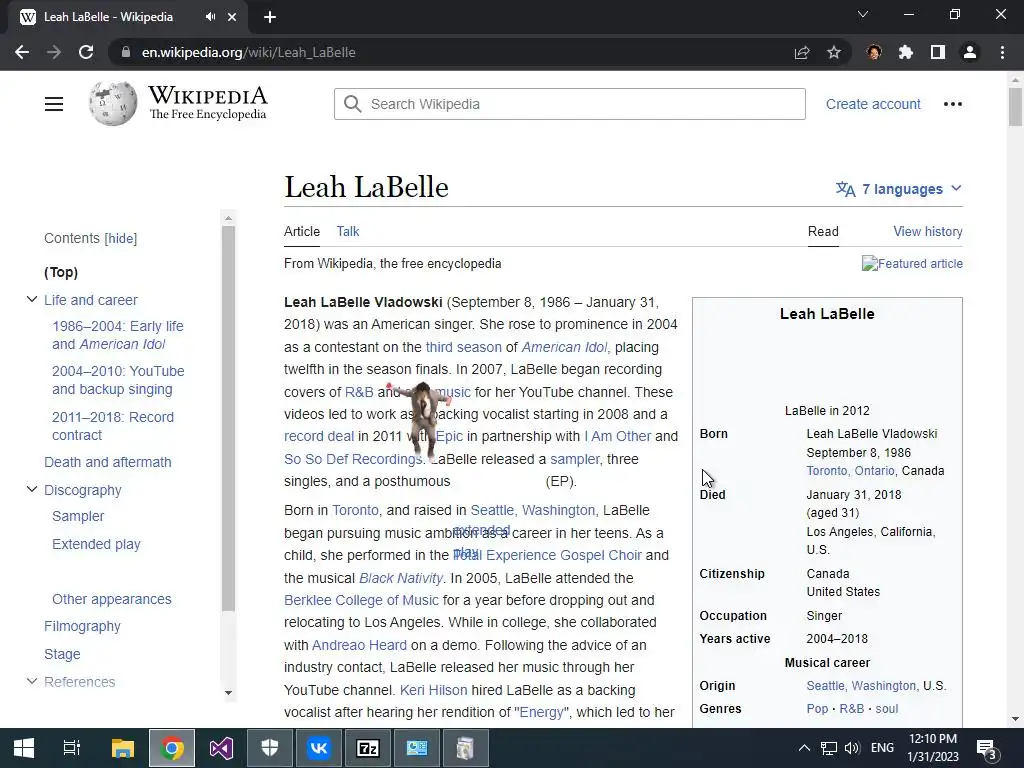Open the American Idol link in intro
Screen dimensions: 1024x768
[564, 347]
